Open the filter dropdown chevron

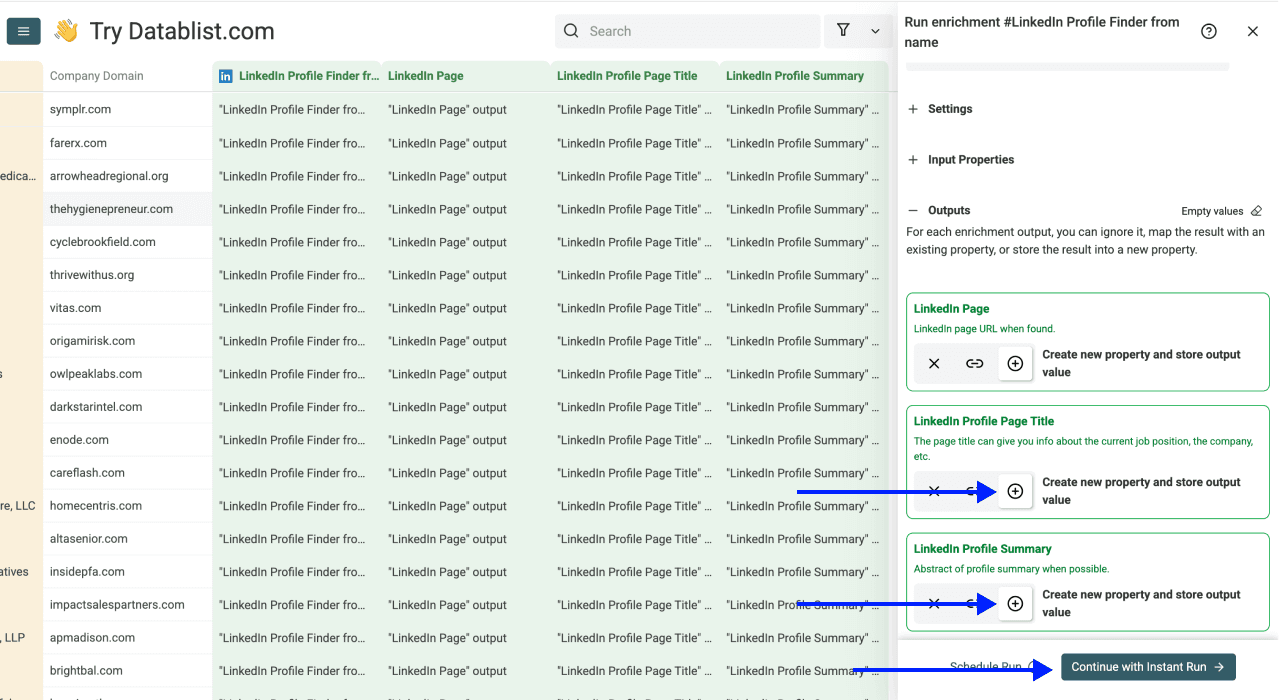pos(875,31)
